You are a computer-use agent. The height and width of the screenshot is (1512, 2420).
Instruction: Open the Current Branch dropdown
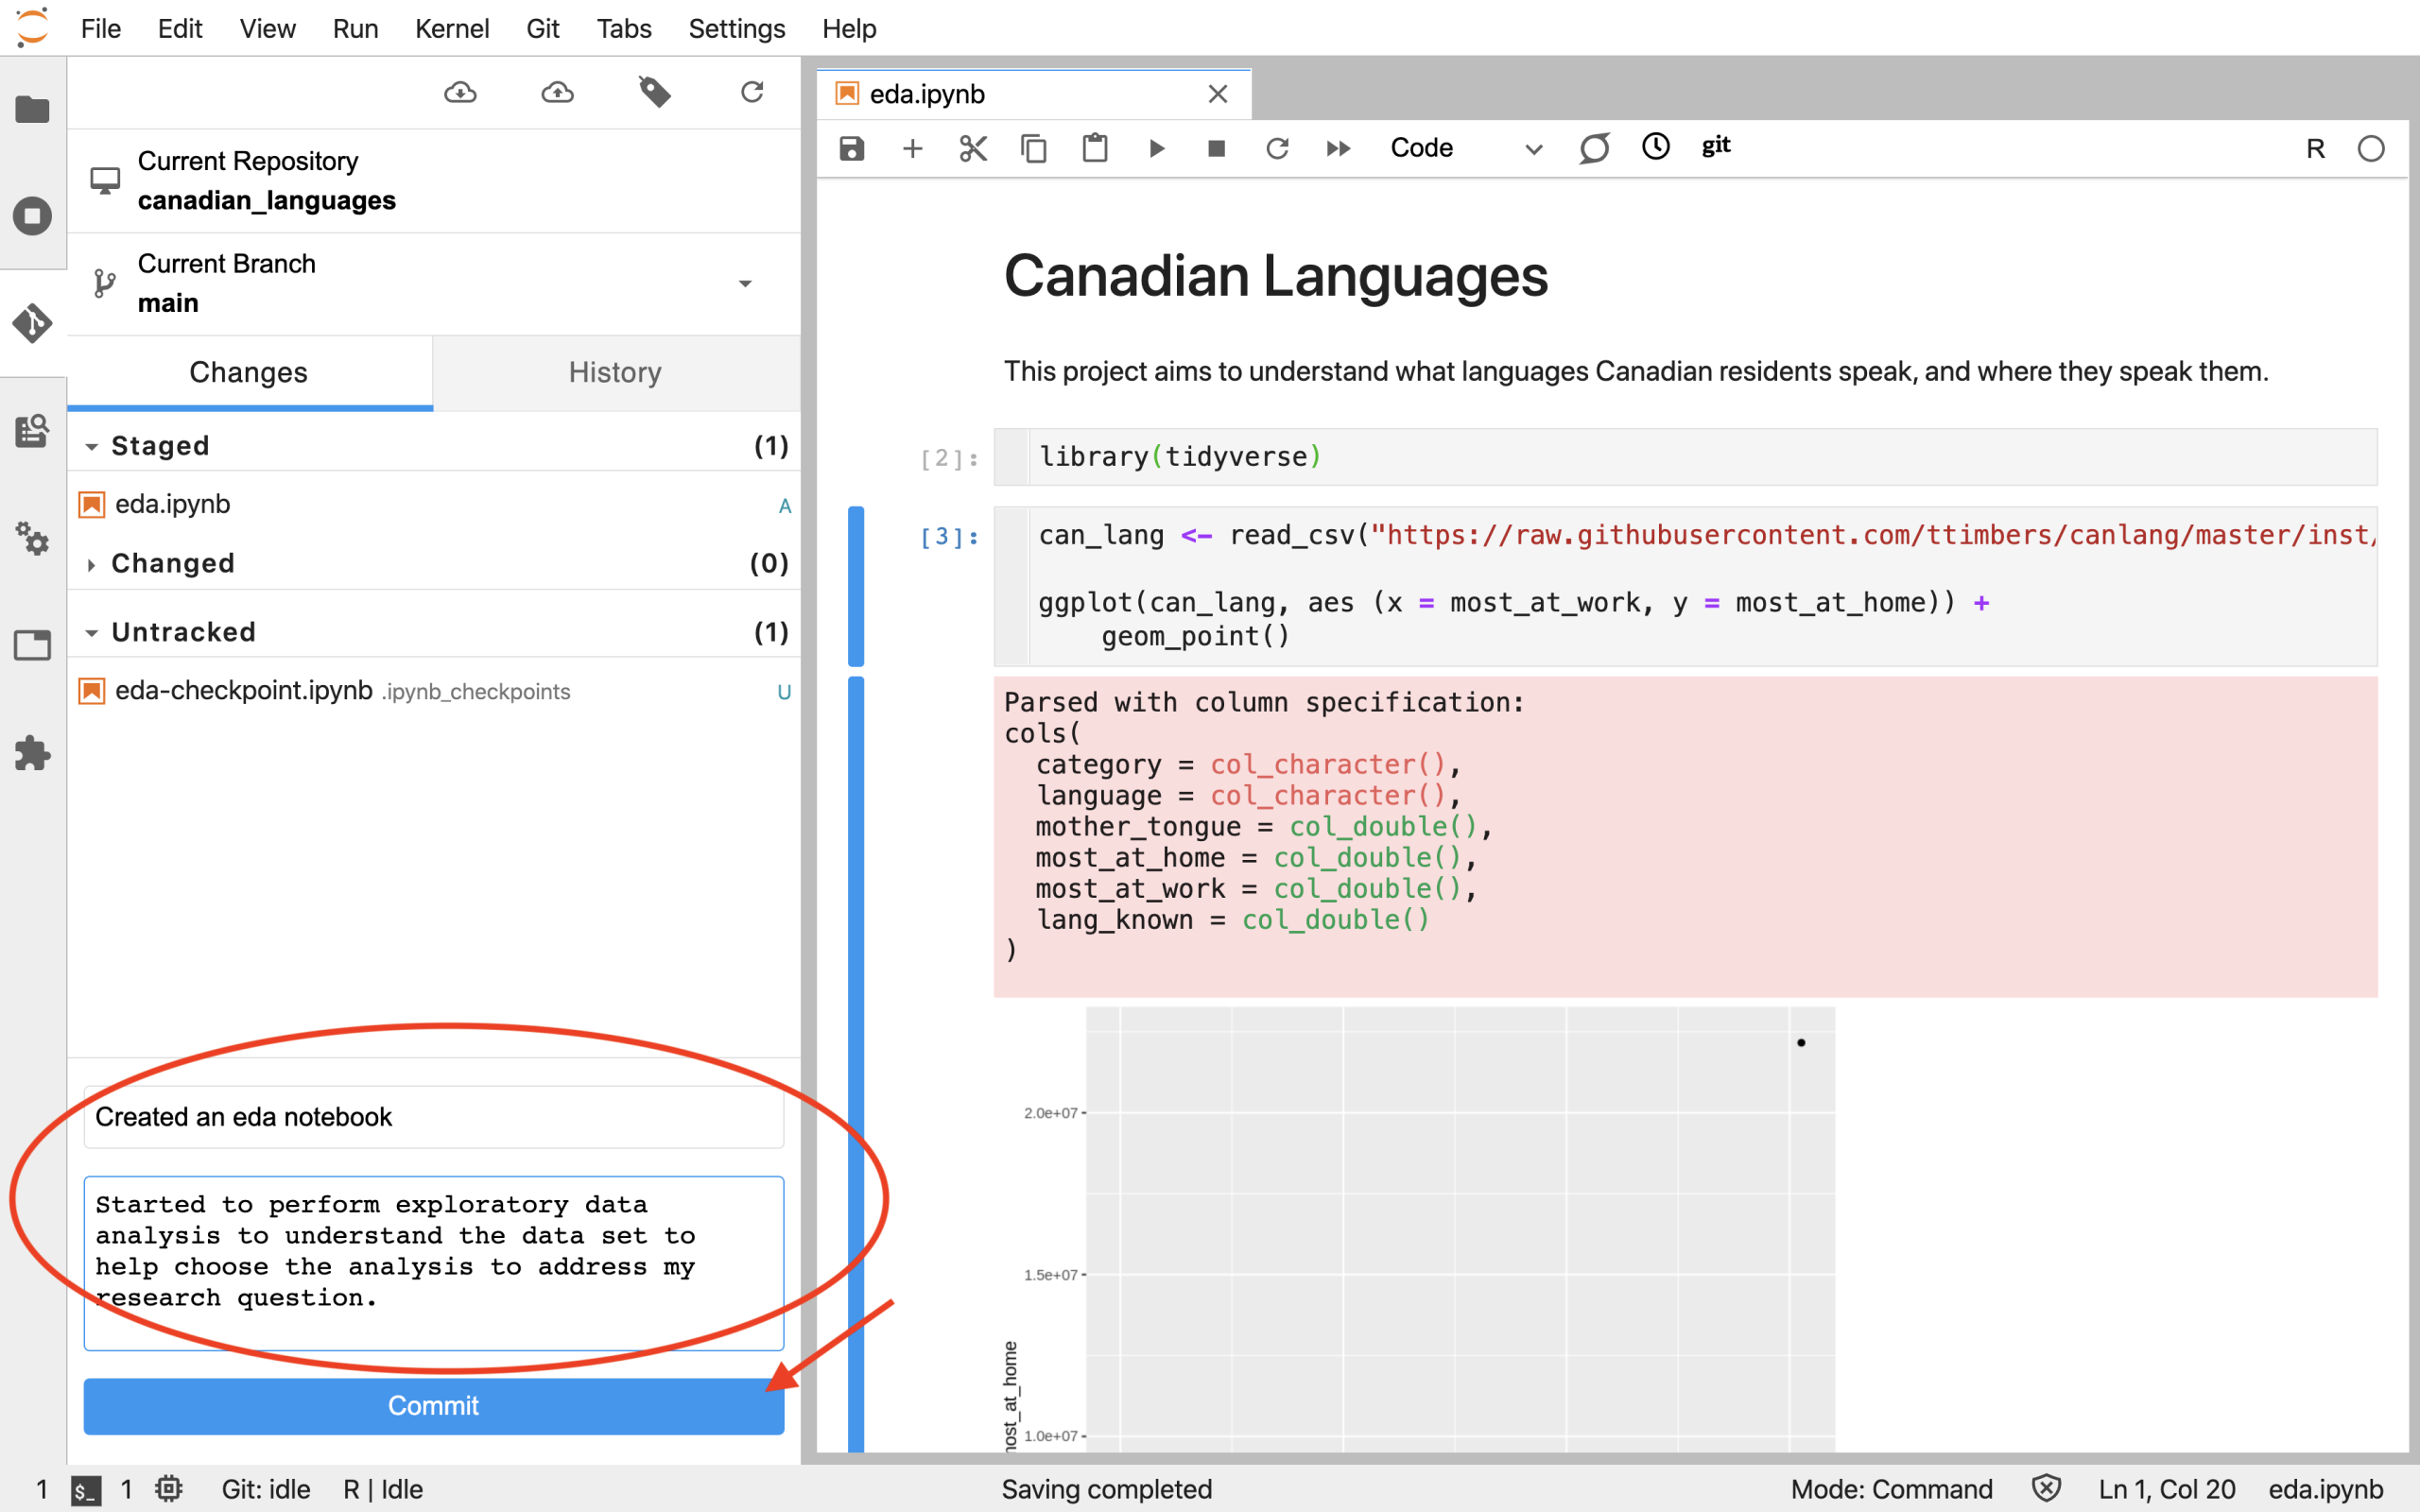[x=744, y=284]
